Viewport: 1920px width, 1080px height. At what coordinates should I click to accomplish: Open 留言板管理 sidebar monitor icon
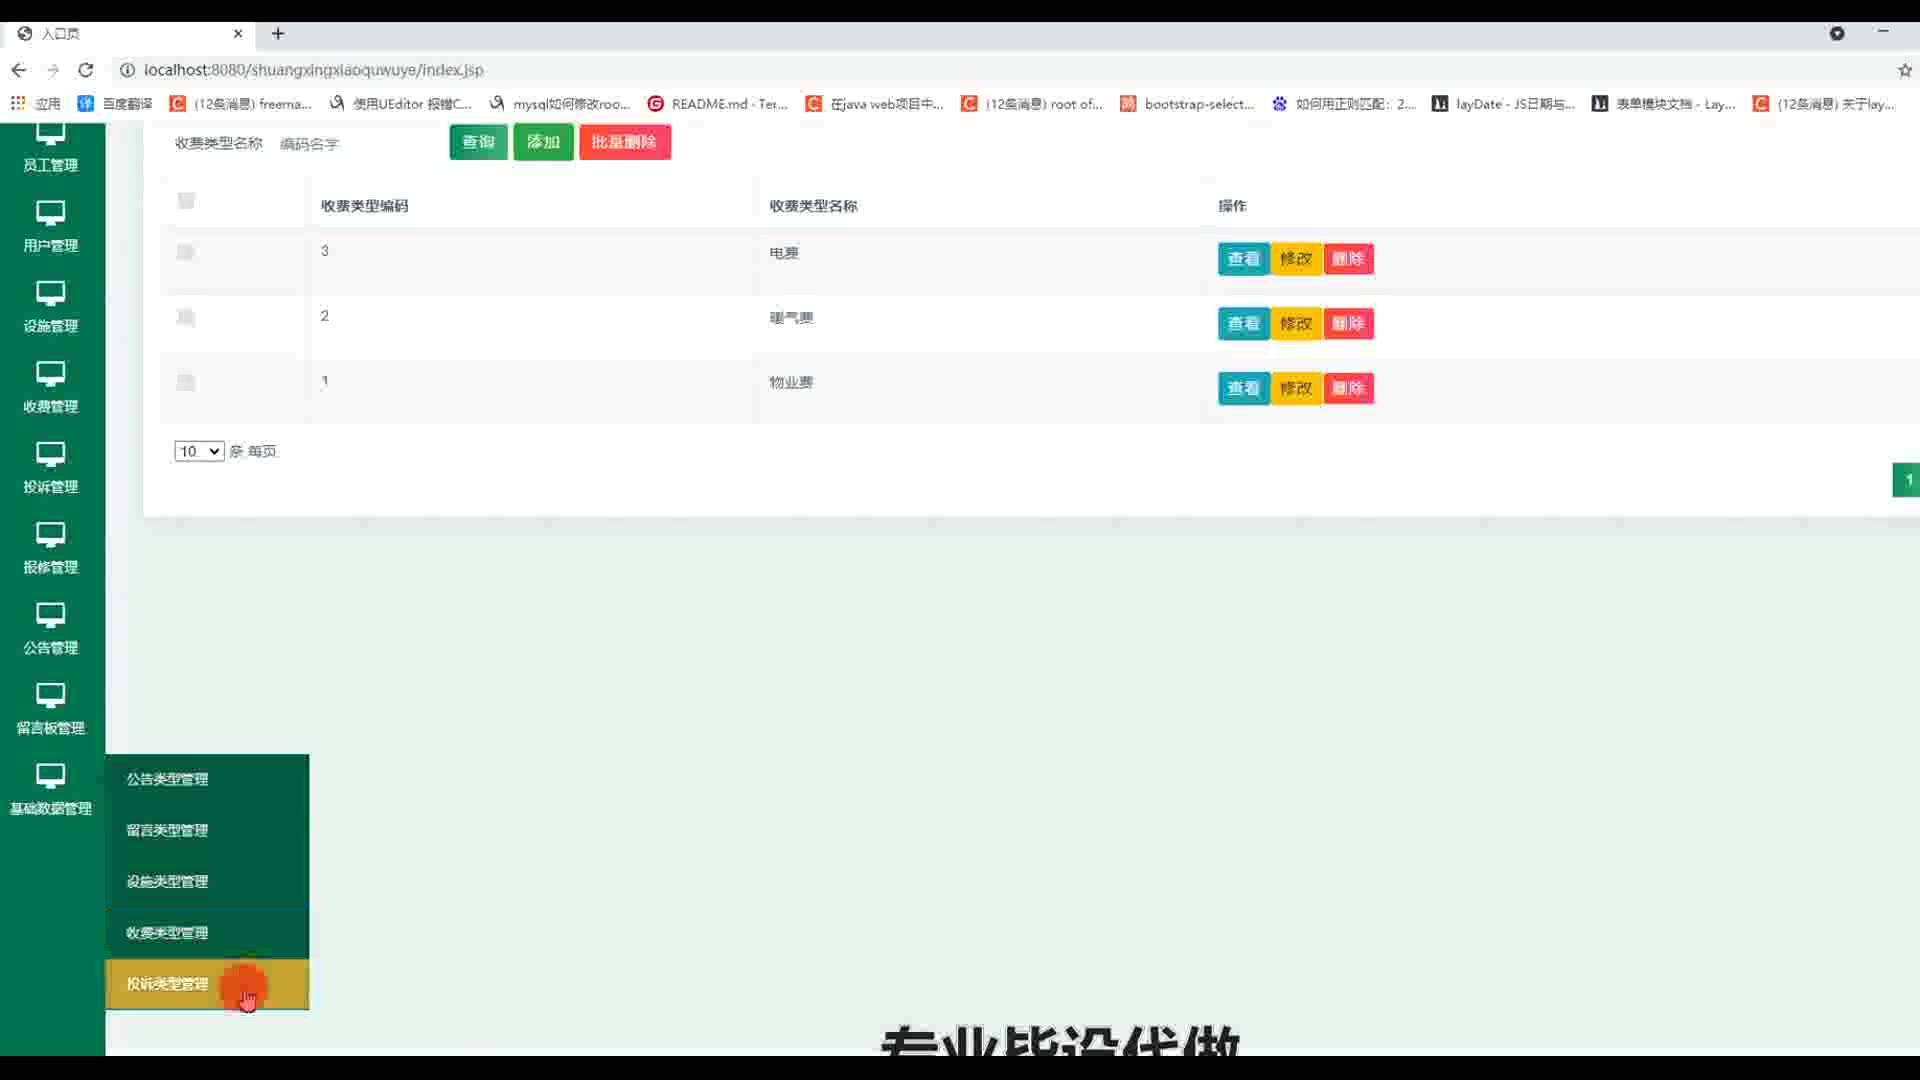coord(50,695)
